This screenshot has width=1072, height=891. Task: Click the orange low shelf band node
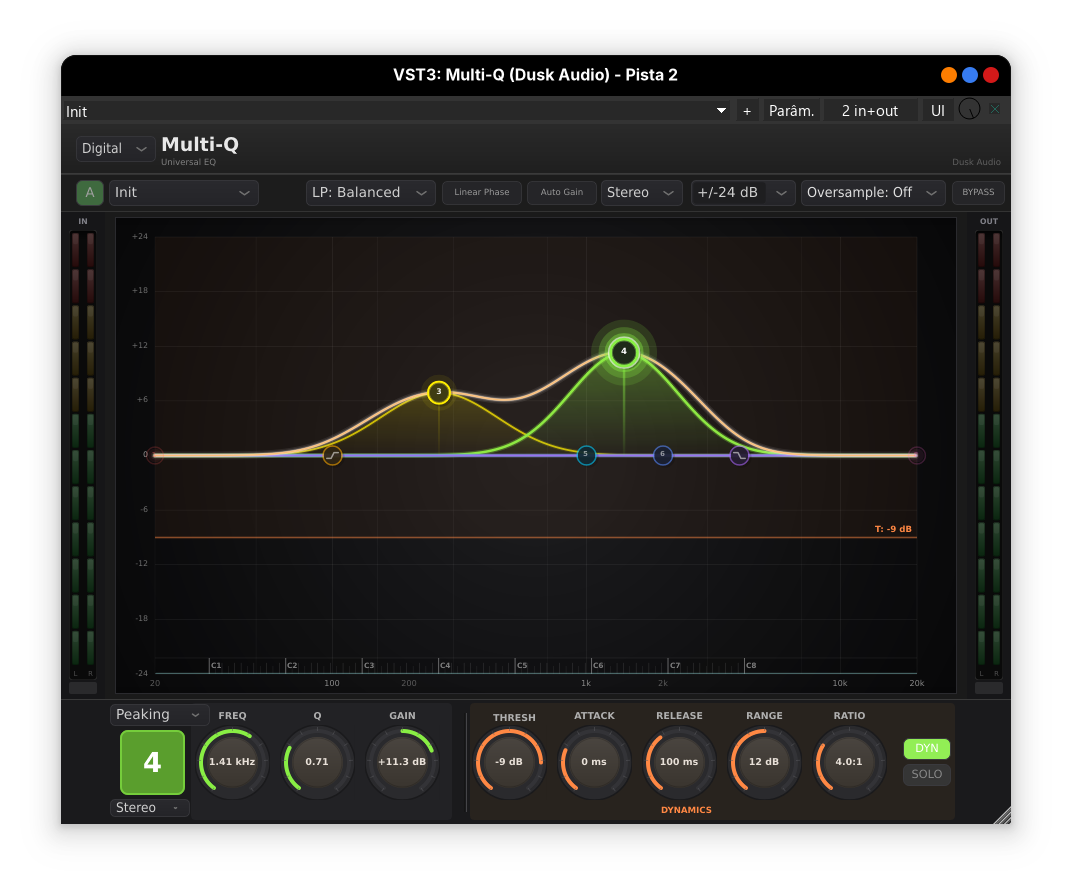(332, 456)
